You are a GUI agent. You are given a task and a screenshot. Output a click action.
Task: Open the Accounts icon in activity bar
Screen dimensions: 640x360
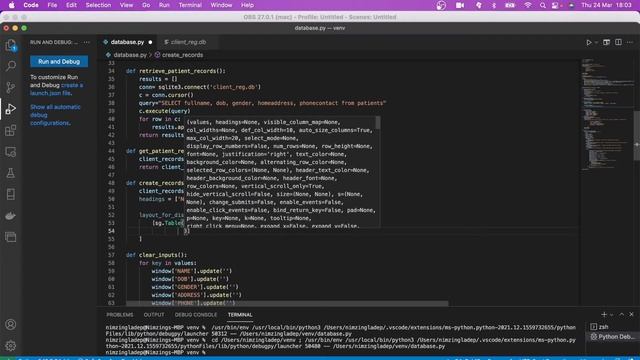click(x=11, y=324)
